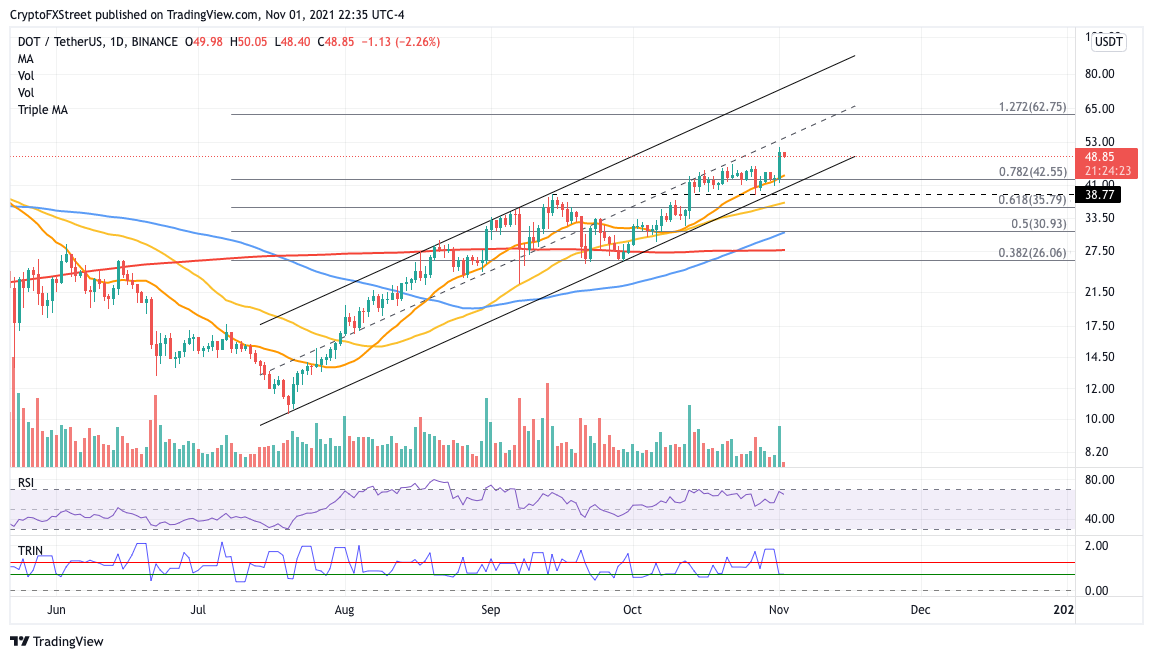
Task: Click the 0.382(26.06) Fibonacci level label
Action: click(1032, 252)
